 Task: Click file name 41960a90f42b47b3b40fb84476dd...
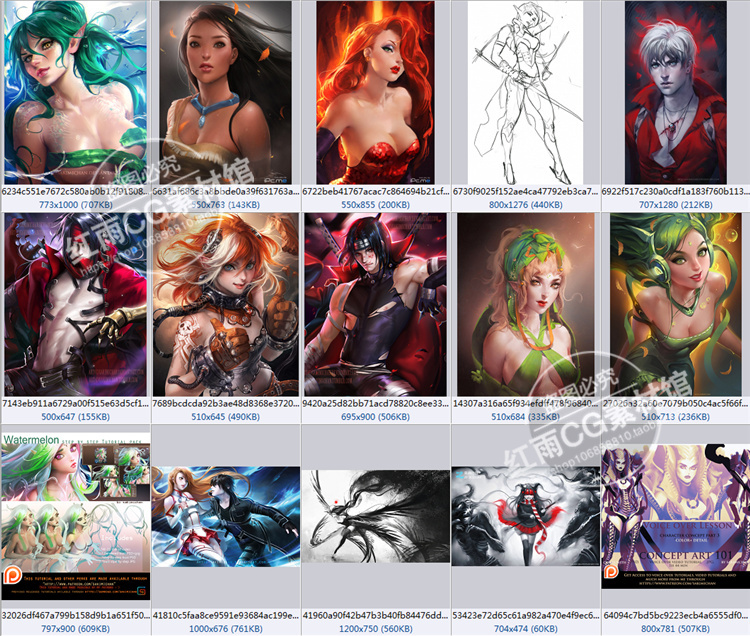pos(375,615)
